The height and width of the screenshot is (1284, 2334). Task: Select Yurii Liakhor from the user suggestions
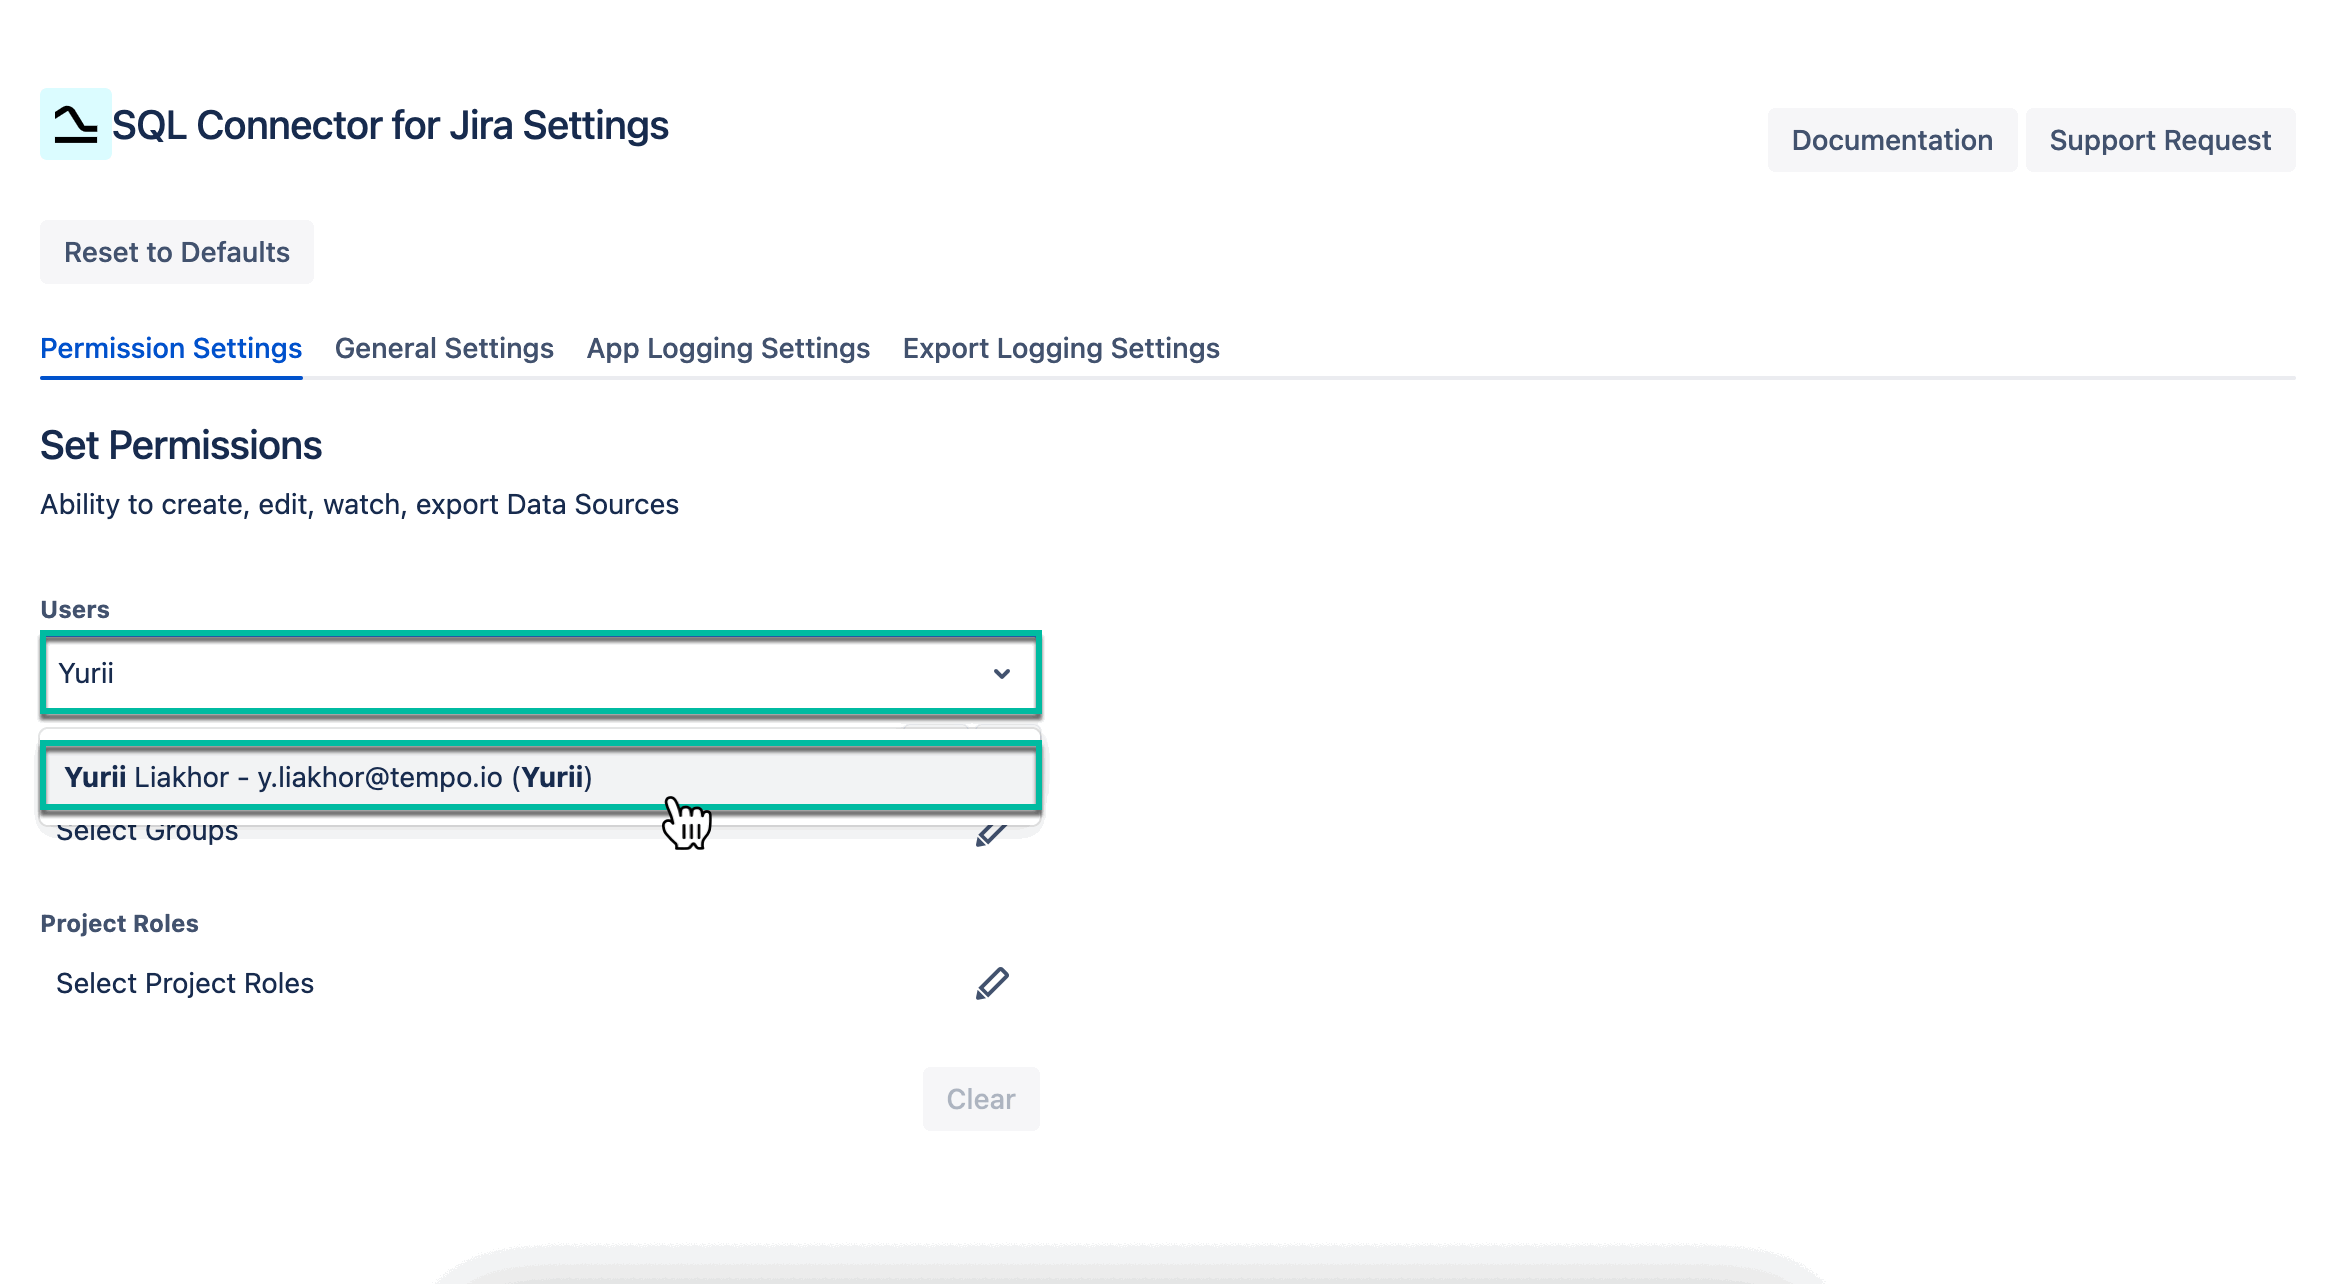(x=330, y=776)
